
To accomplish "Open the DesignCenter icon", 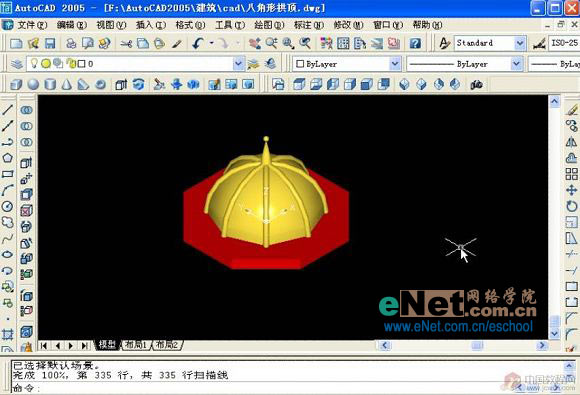I will click(x=343, y=44).
